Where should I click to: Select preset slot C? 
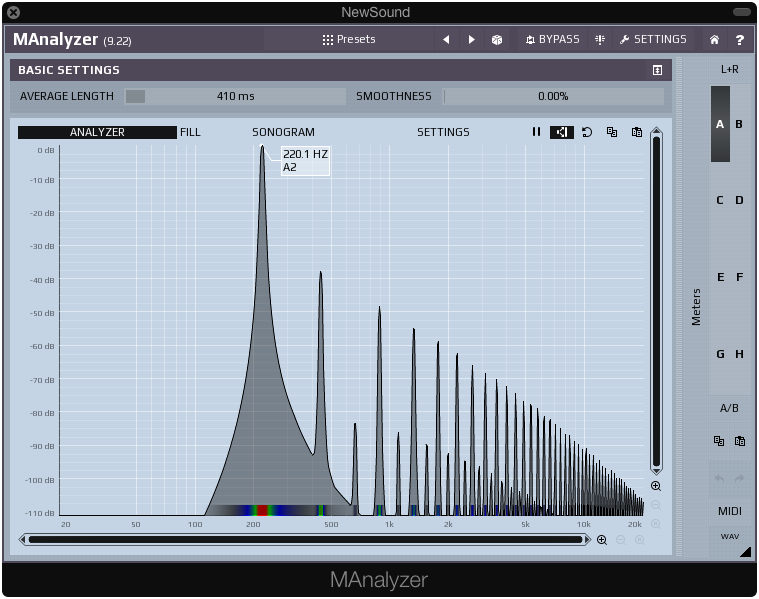(720, 200)
